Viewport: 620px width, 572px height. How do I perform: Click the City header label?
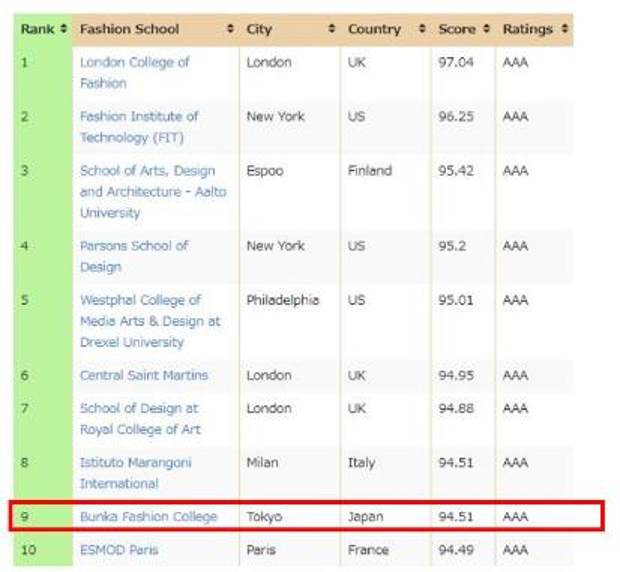pyautogui.click(x=259, y=29)
